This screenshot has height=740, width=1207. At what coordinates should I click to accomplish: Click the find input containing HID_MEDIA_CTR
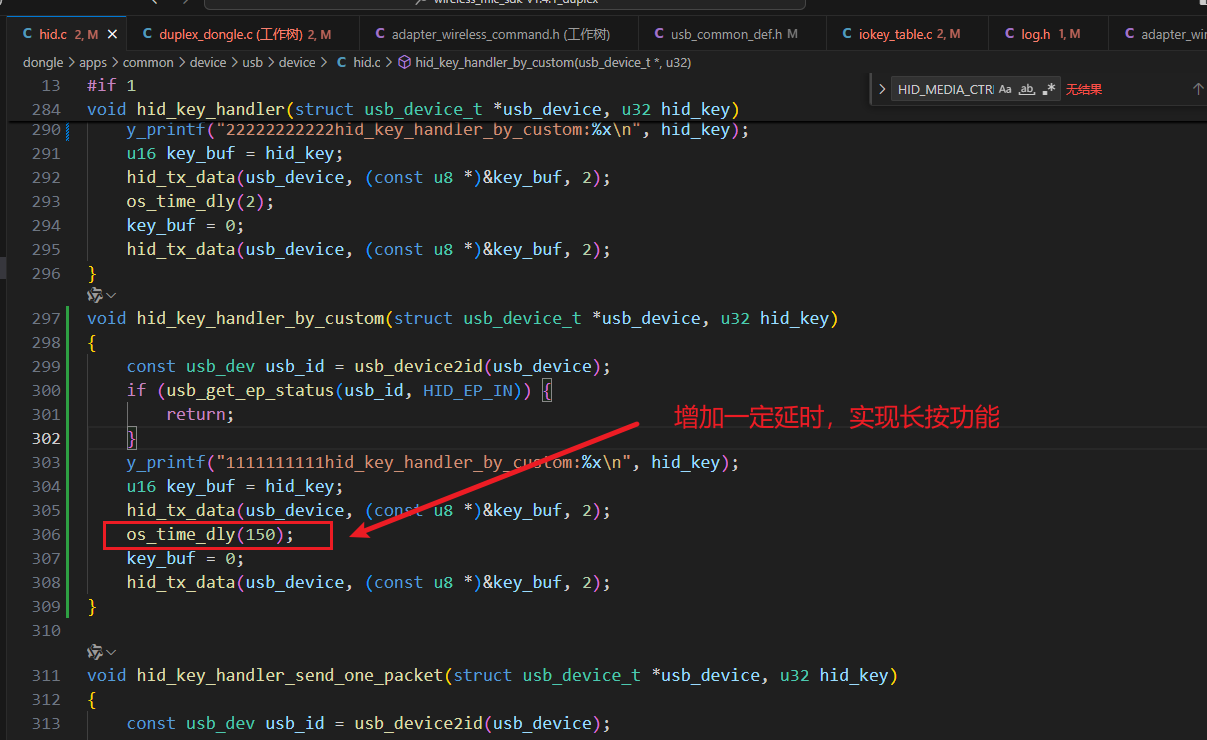coord(943,89)
